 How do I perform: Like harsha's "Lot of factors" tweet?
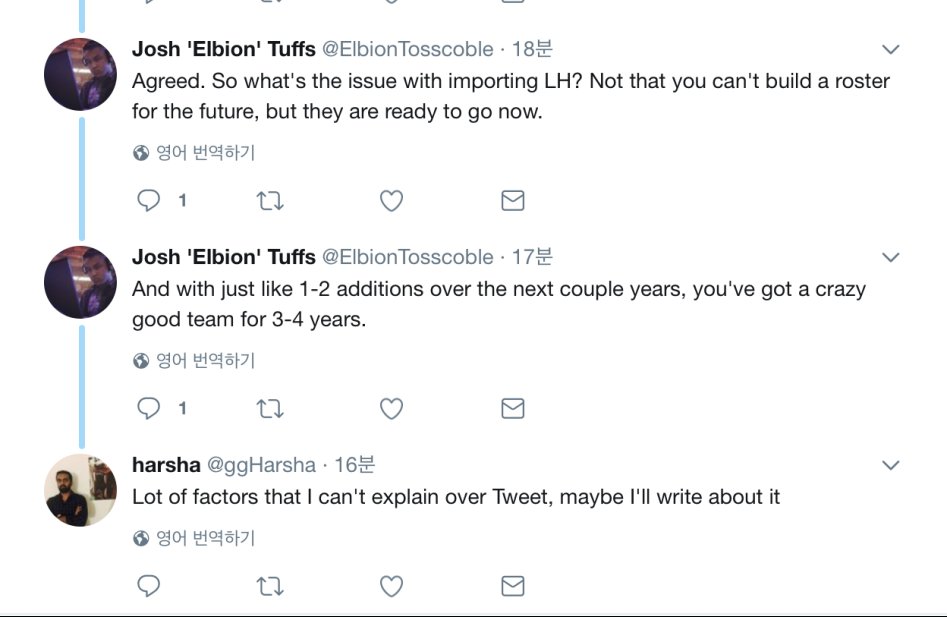pyautogui.click(x=391, y=586)
